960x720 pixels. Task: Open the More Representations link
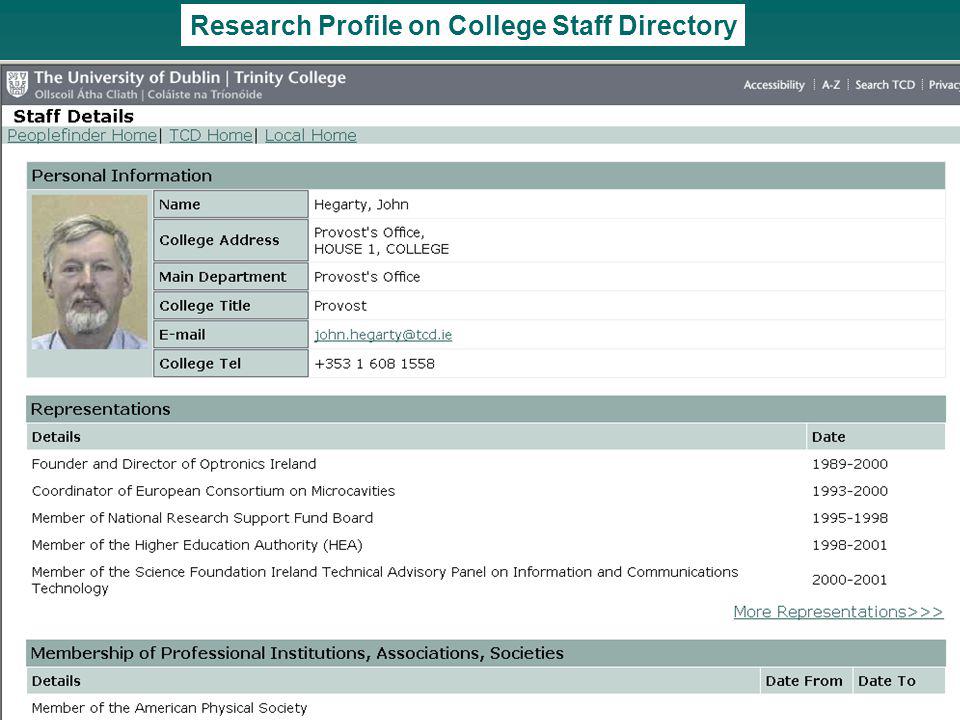click(838, 612)
